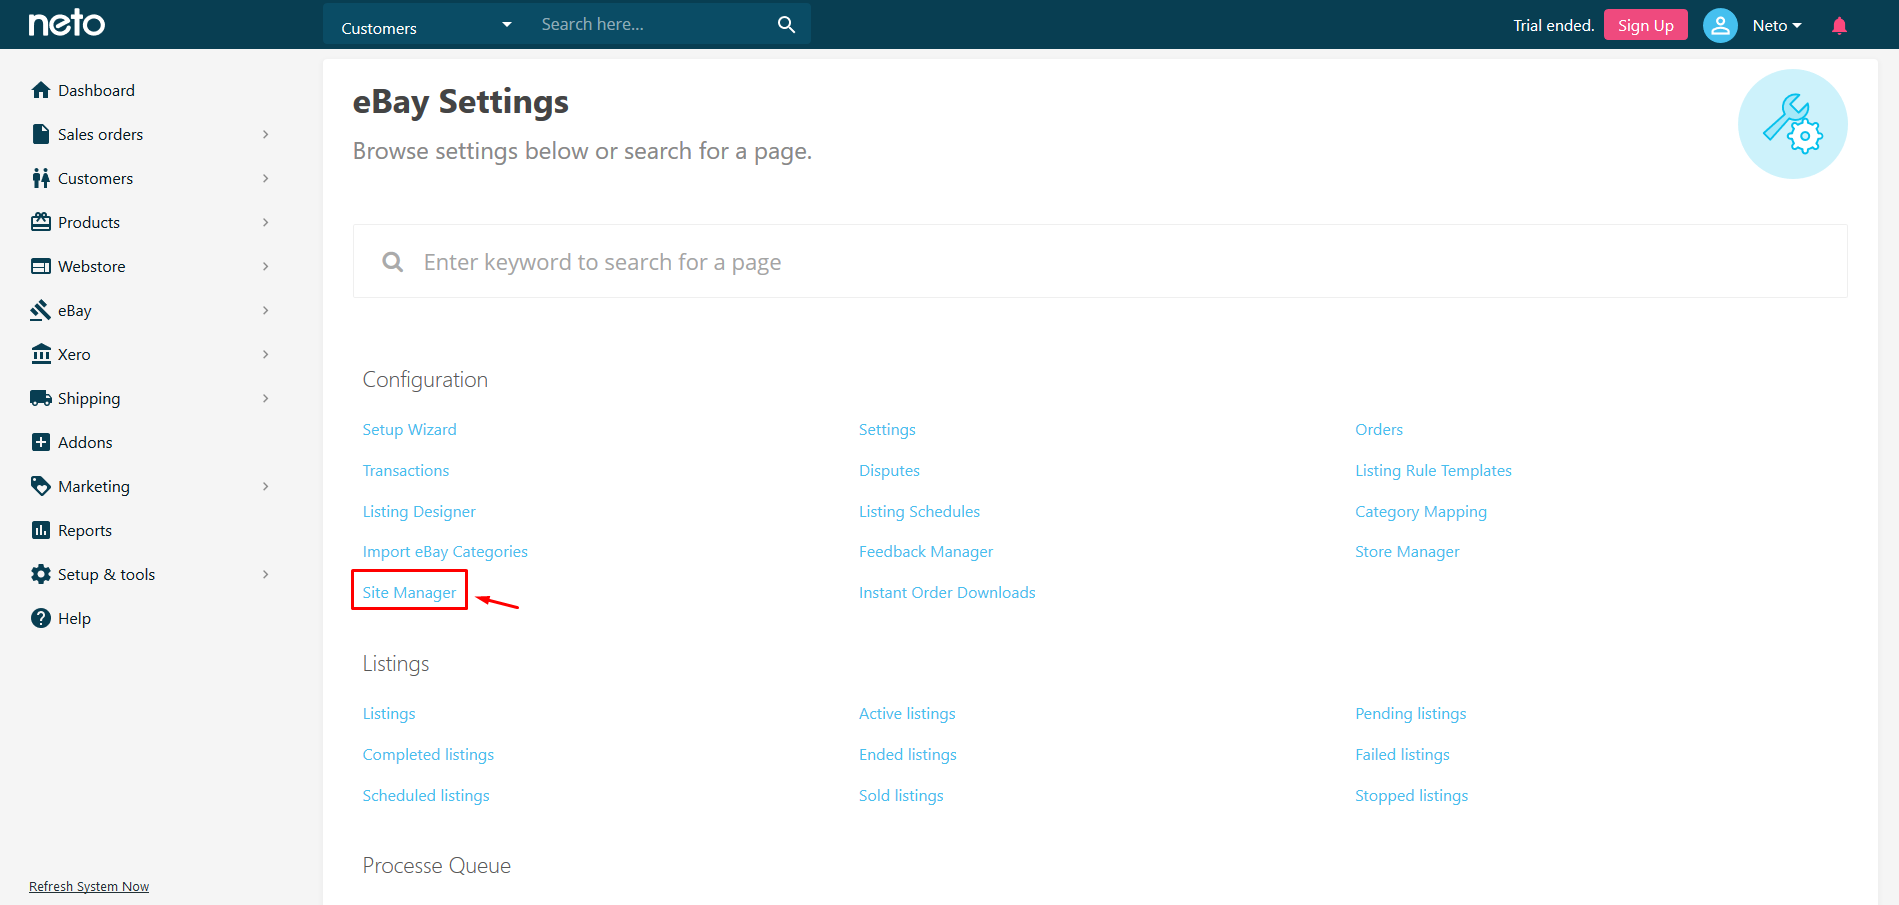Open Disputes link
This screenshot has height=905, width=1899.
pyautogui.click(x=889, y=470)
